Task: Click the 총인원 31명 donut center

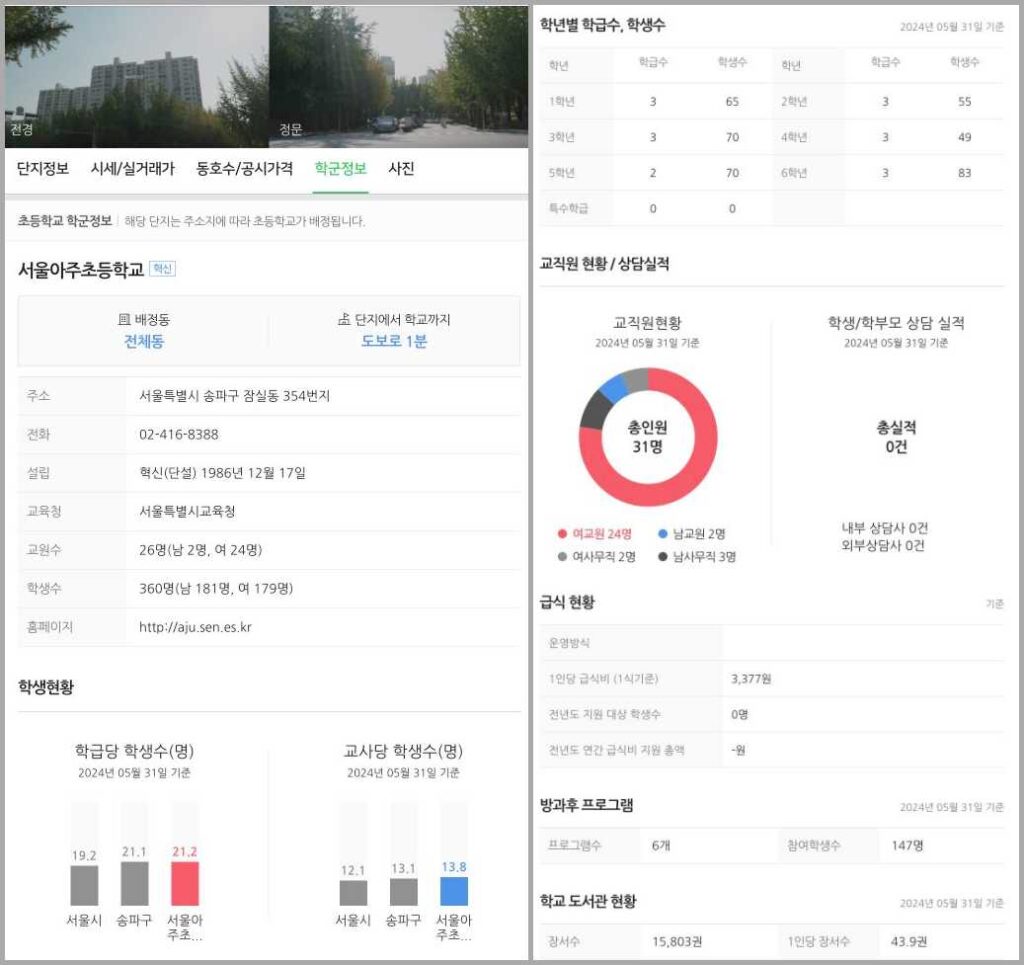Action: point(647,437)
